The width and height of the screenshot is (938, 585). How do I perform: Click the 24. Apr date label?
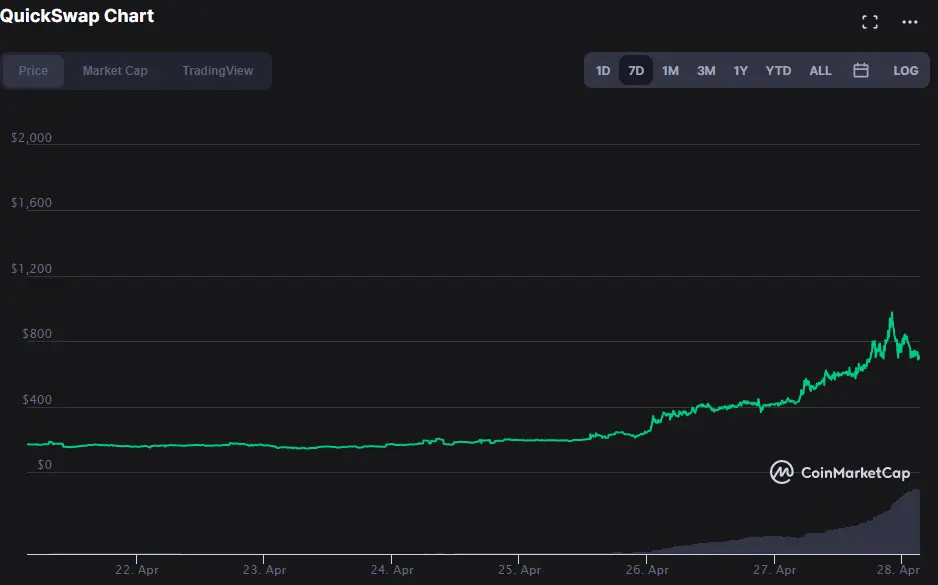tap(392, 570)
